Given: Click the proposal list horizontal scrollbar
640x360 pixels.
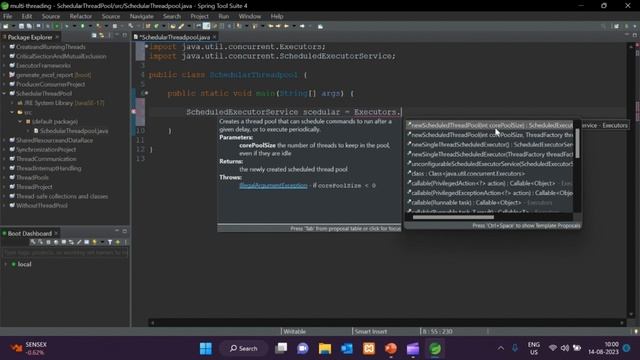Looking at the screenshot, I should click(453, 217).
